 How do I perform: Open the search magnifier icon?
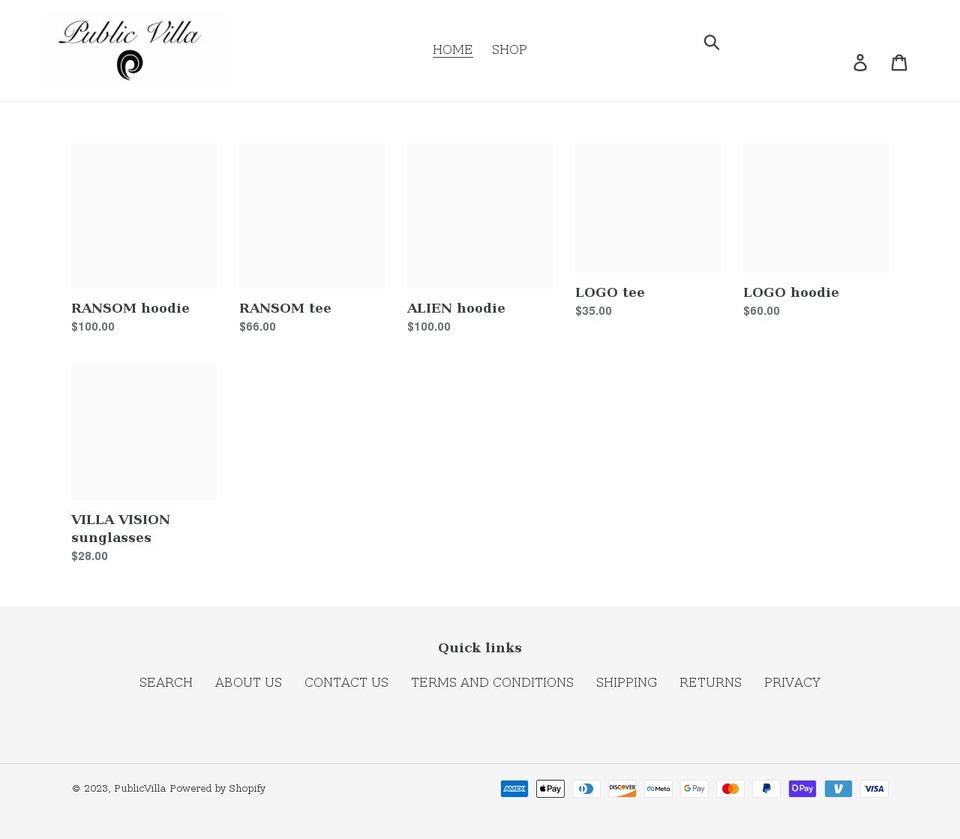pyautogui.click(x=711, y=42)
